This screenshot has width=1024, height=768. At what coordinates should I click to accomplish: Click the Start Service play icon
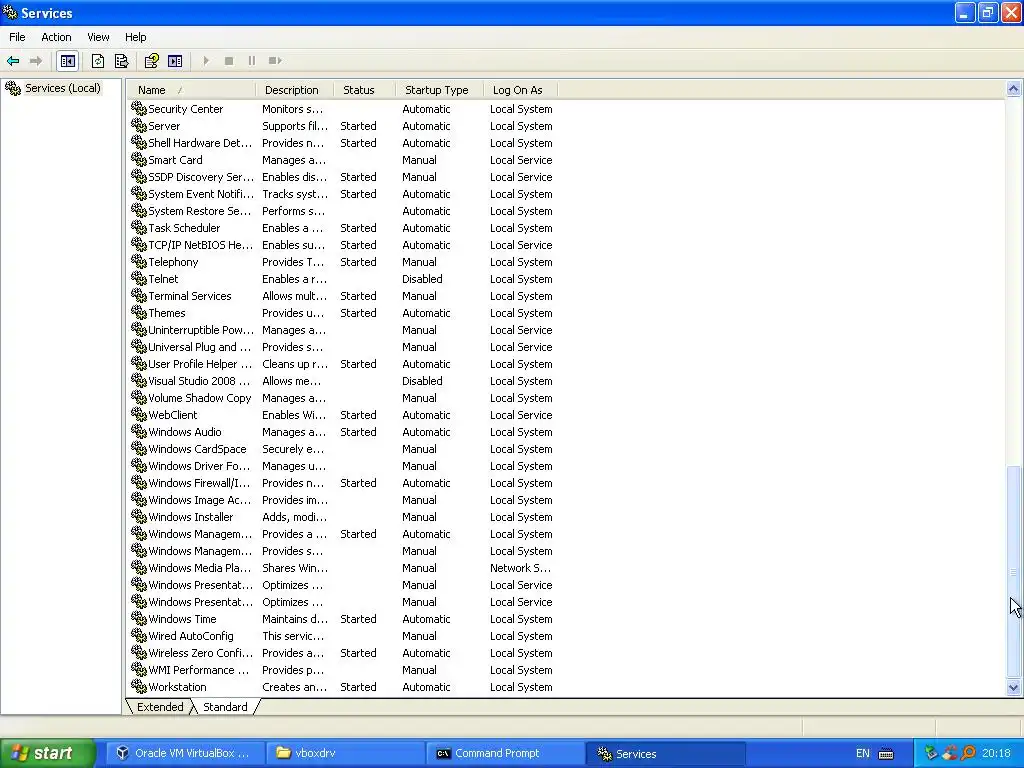[206, 61]
